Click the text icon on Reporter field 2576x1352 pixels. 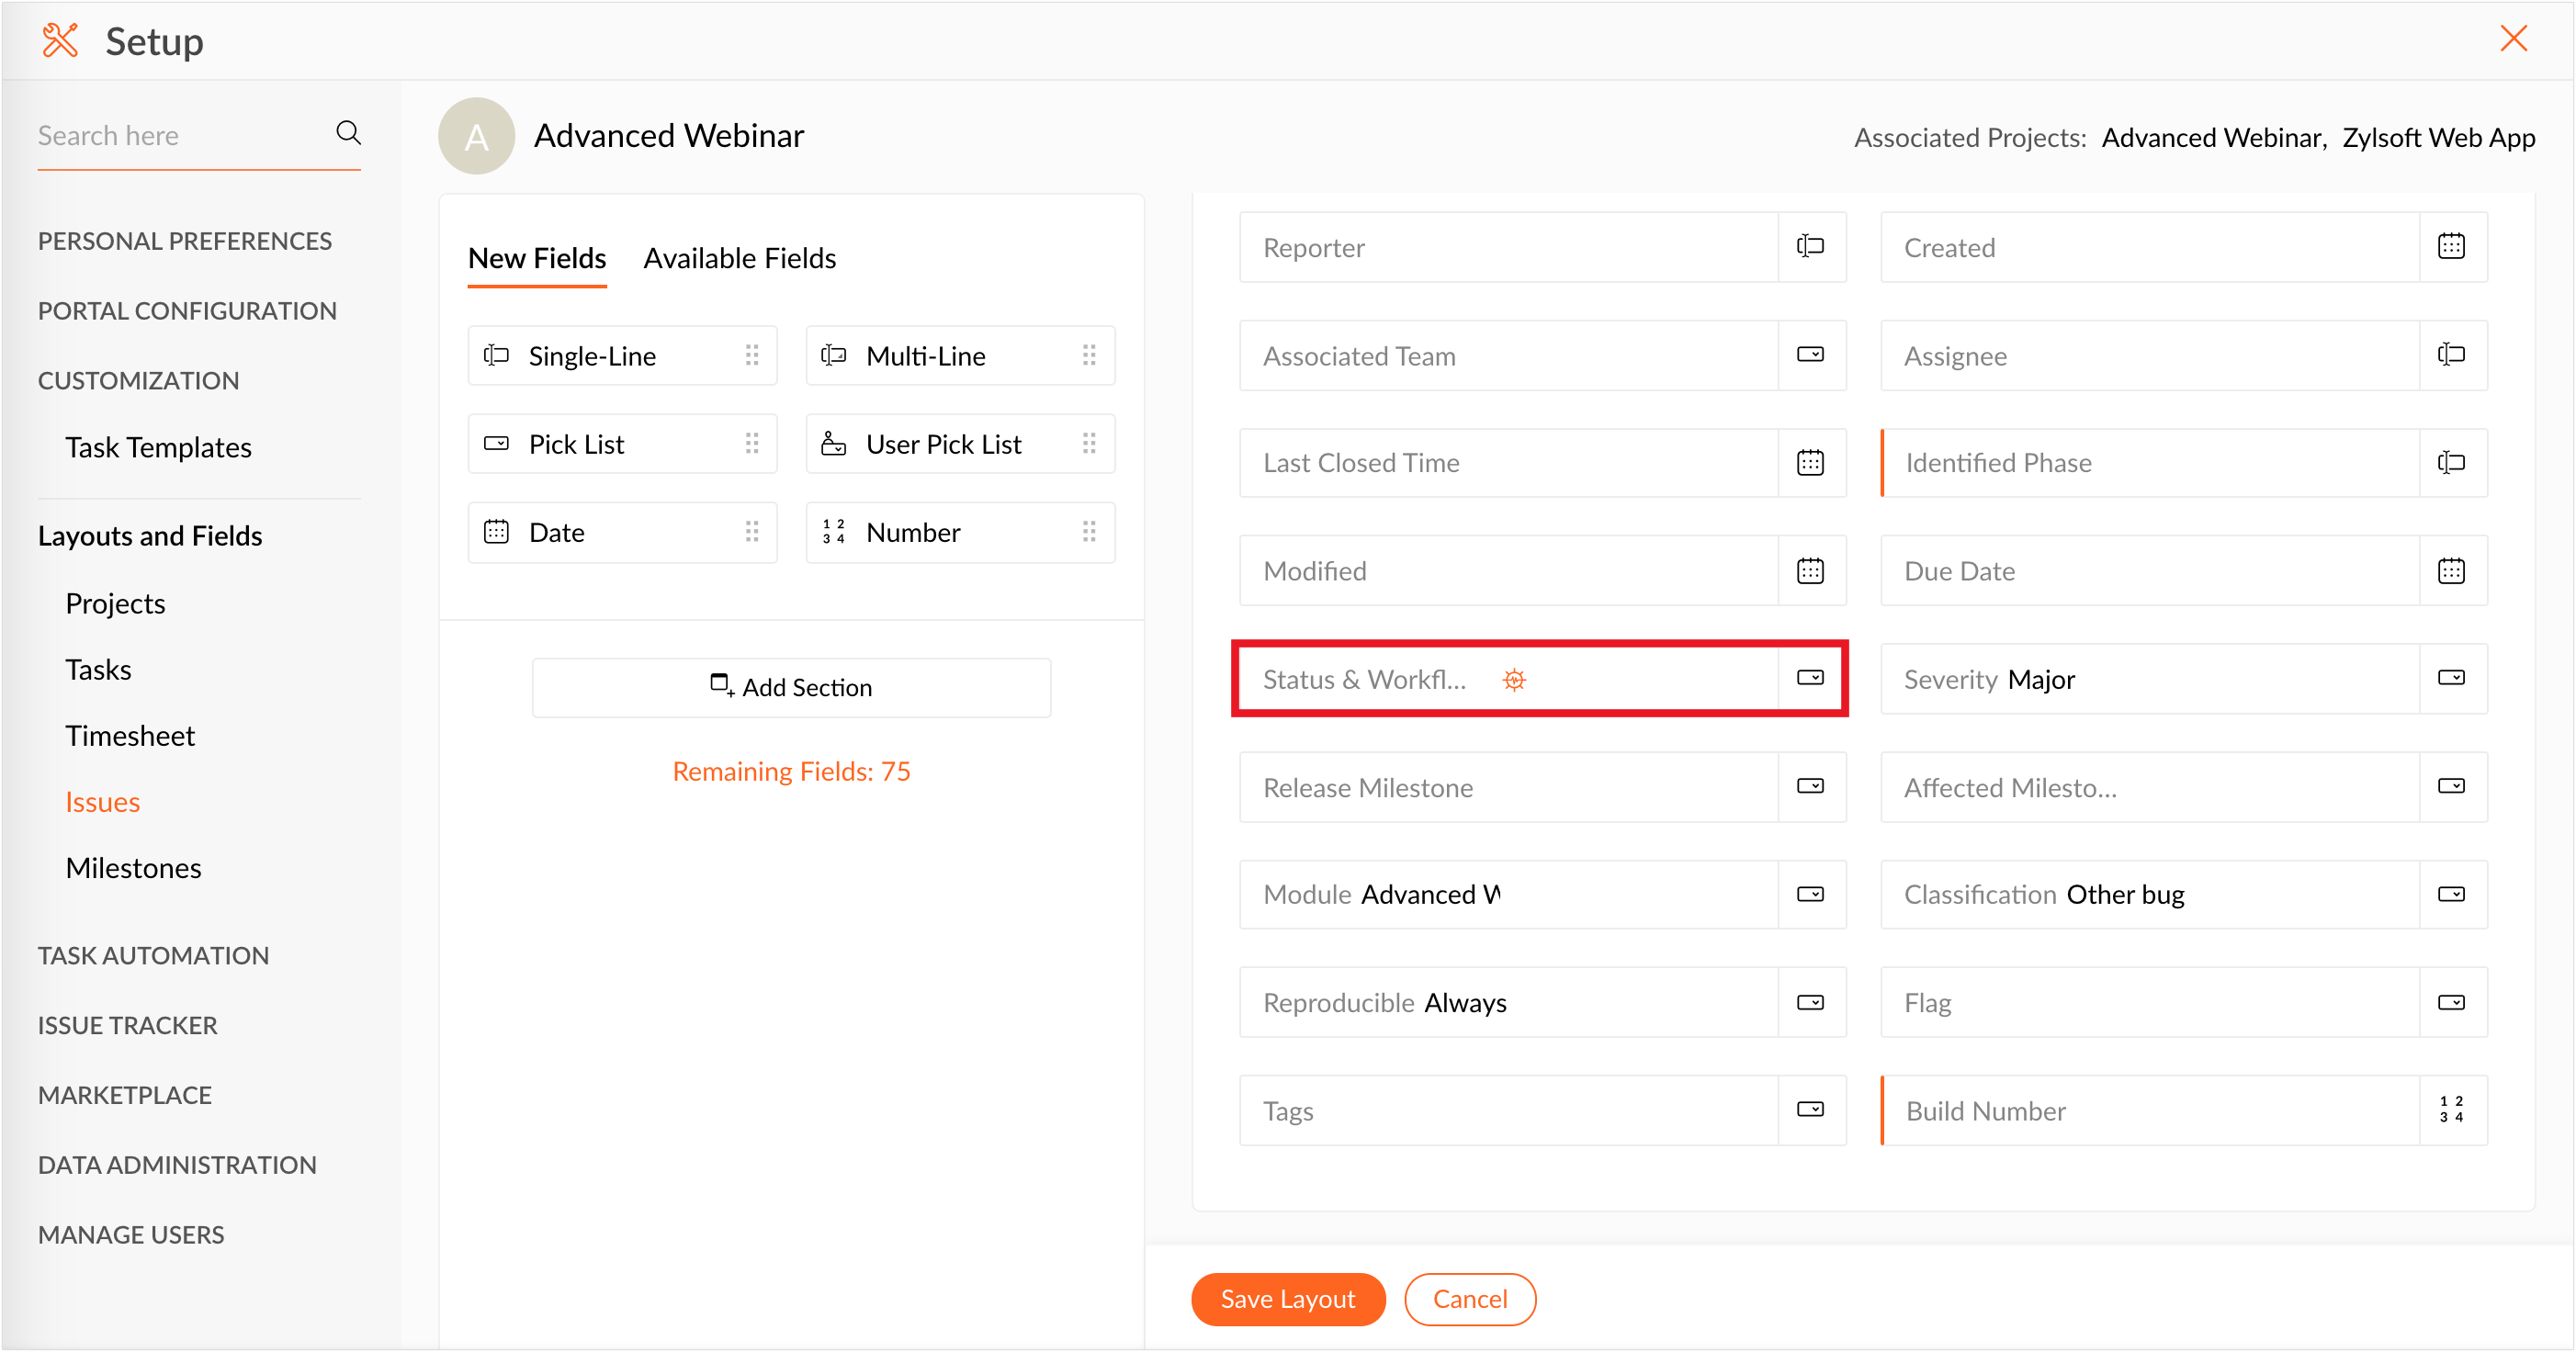1810,247
